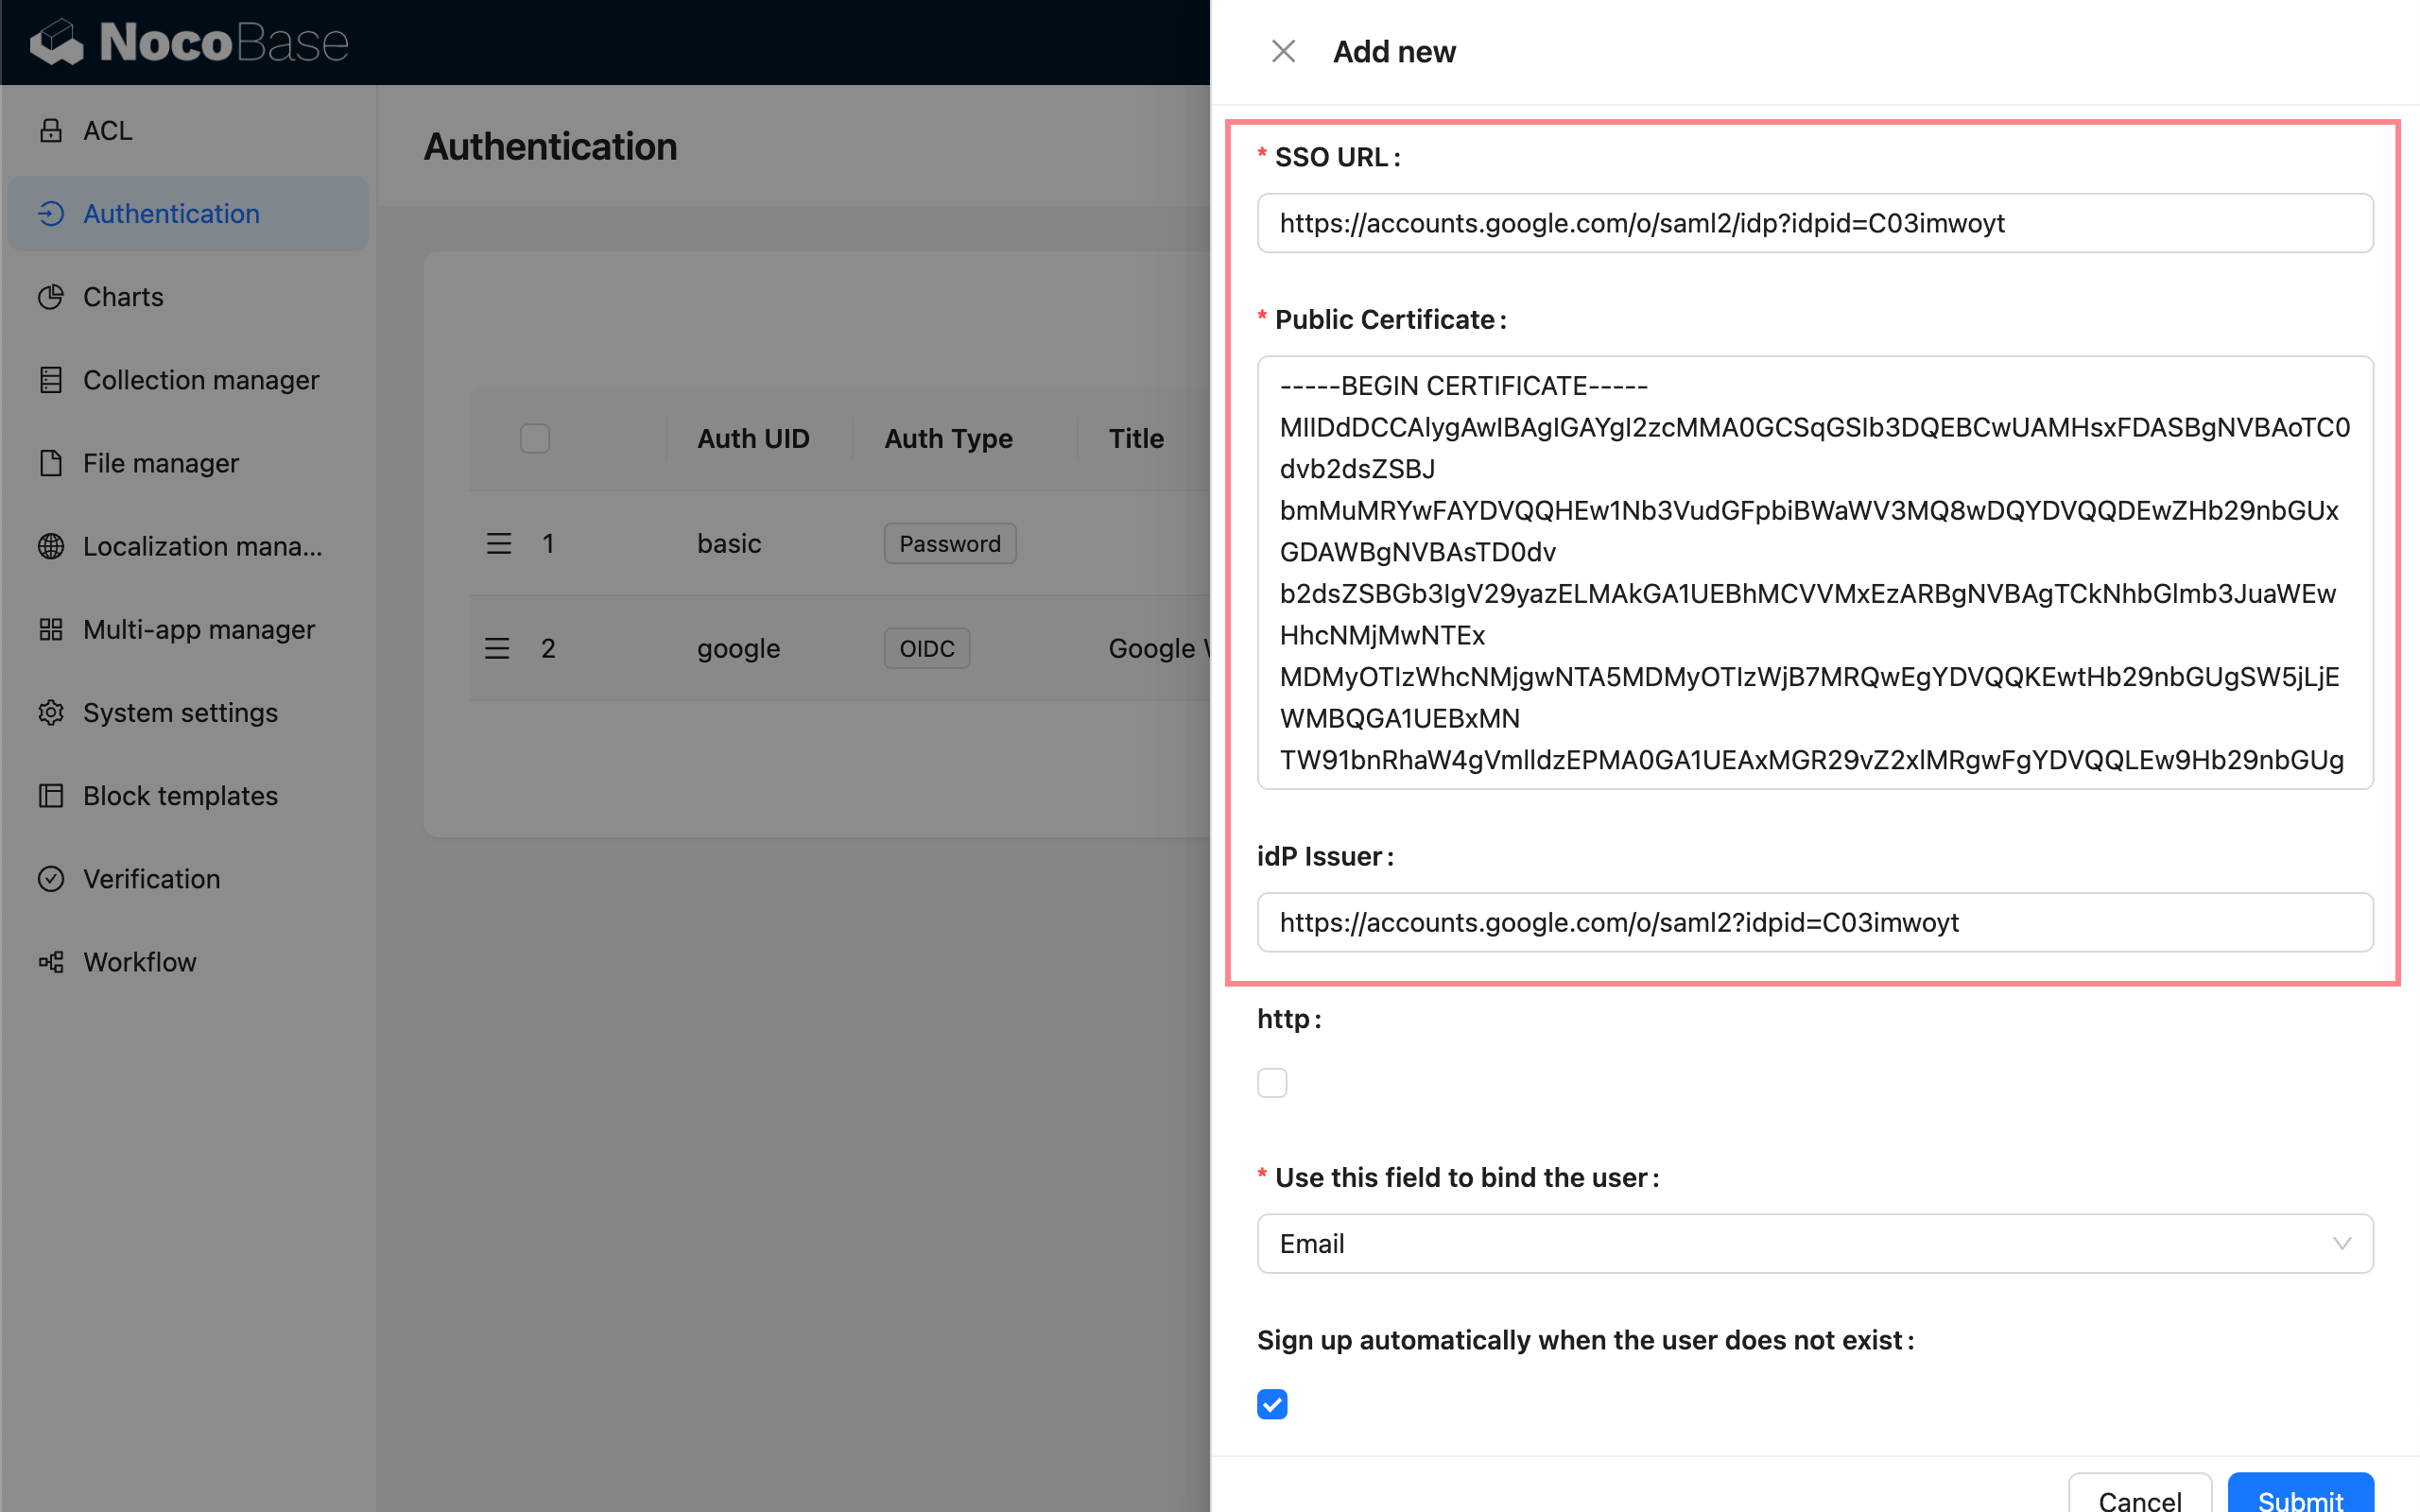
Task: Click into the SSO URL field
Action: click(1814, 223)
